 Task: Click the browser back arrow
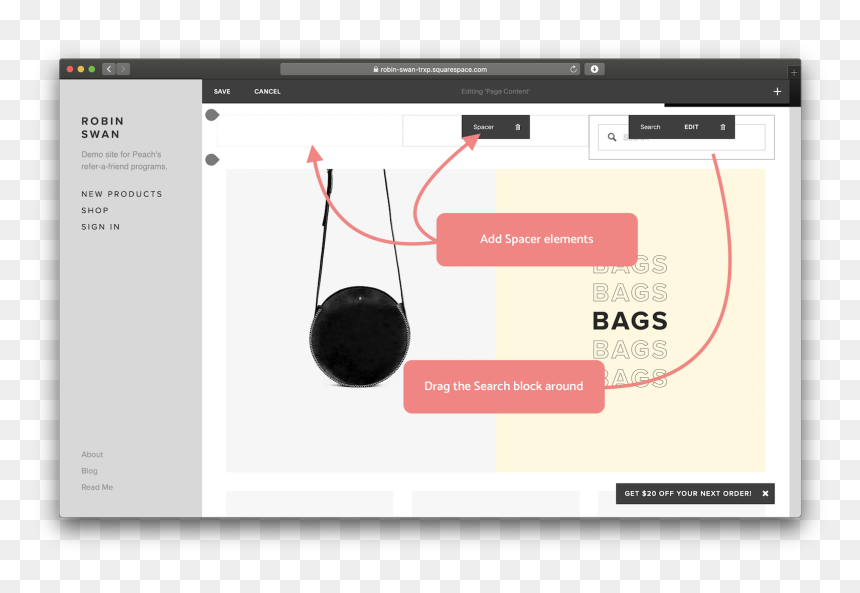tap(109, 69)
